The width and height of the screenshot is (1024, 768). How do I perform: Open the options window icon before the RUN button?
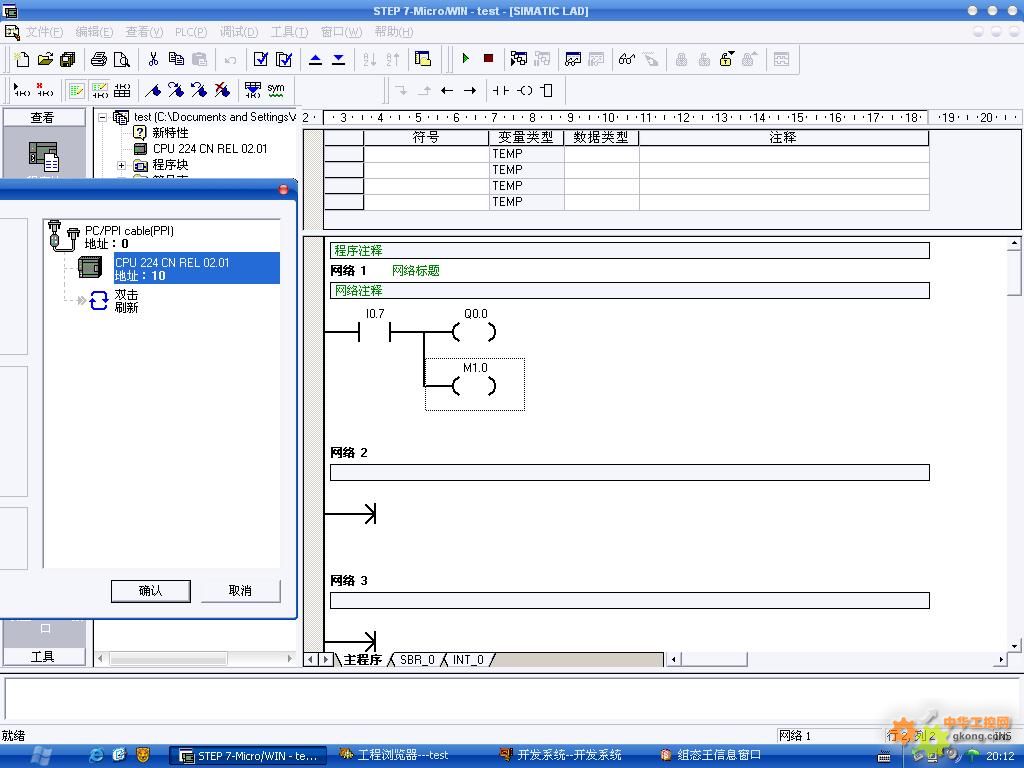423,59
